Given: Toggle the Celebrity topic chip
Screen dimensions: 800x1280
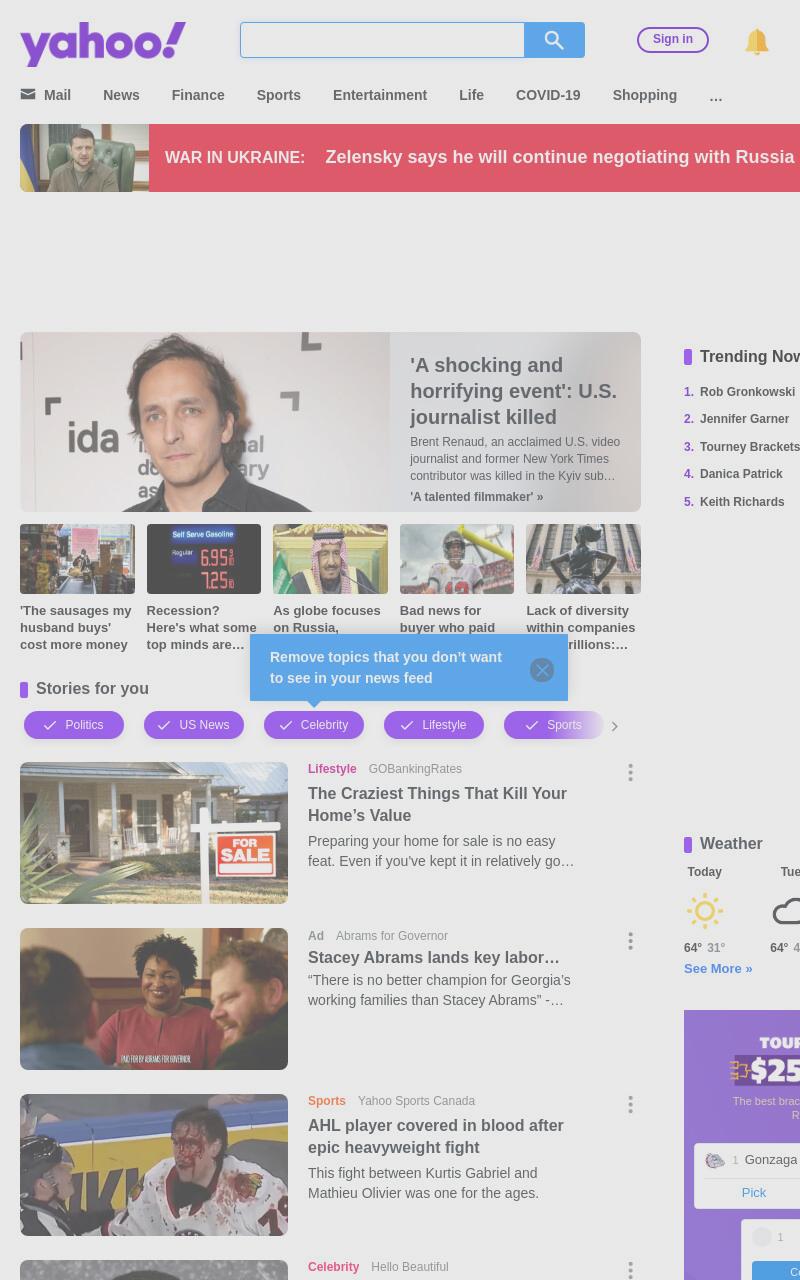Looking at the screenshot, I should (314, 725).
